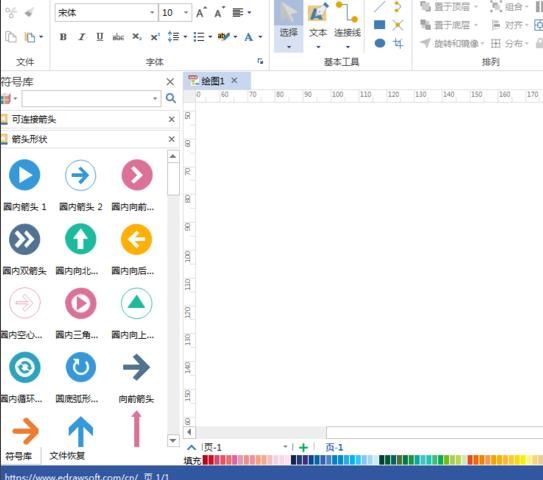Screen dimensions: 543x480
Task: Add a new page with plus button
Action: [303, 447]
